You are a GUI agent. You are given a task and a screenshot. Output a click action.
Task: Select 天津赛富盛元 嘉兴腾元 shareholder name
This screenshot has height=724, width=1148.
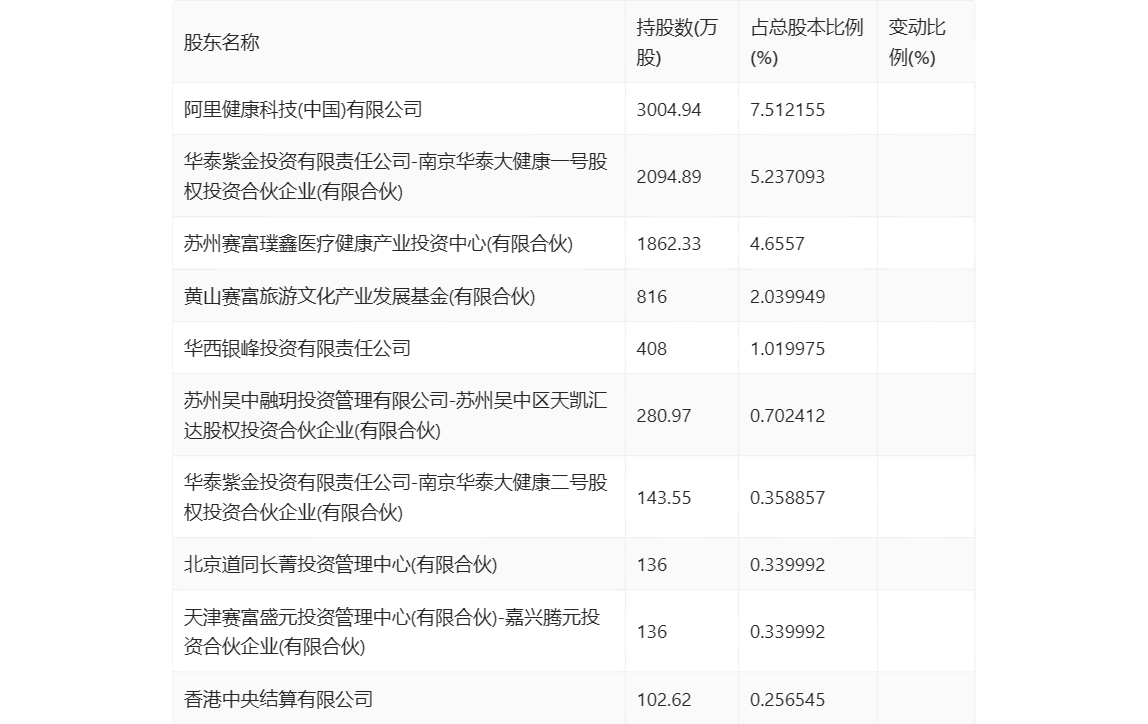point(392,631)
